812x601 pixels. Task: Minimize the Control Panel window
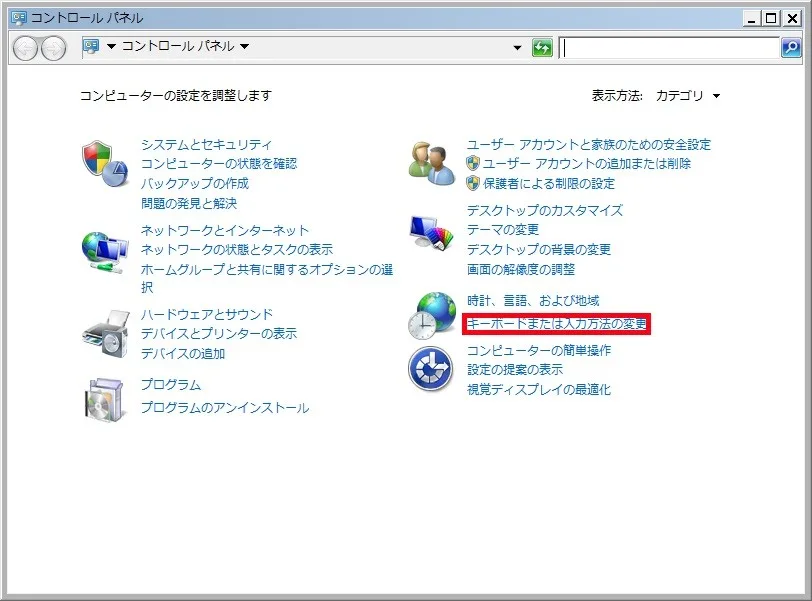751,18
